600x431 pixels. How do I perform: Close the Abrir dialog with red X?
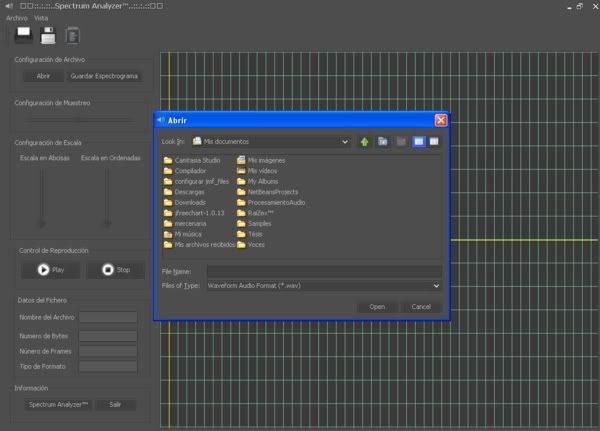[441, 121]
